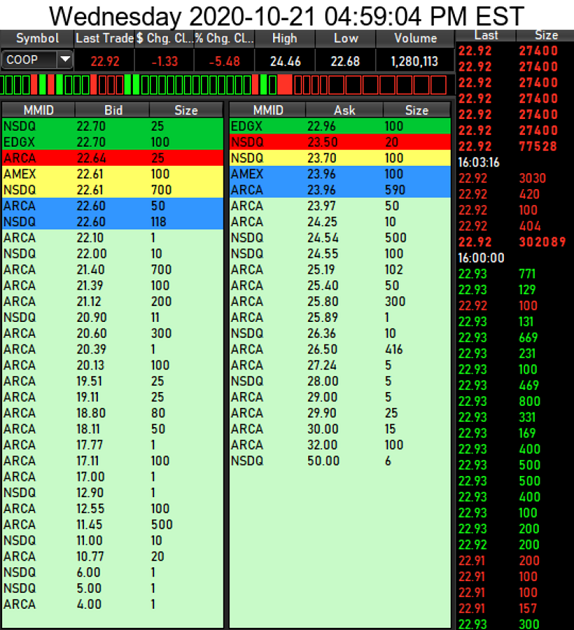Select the 22.92 print with size 302089

[515, 242]
